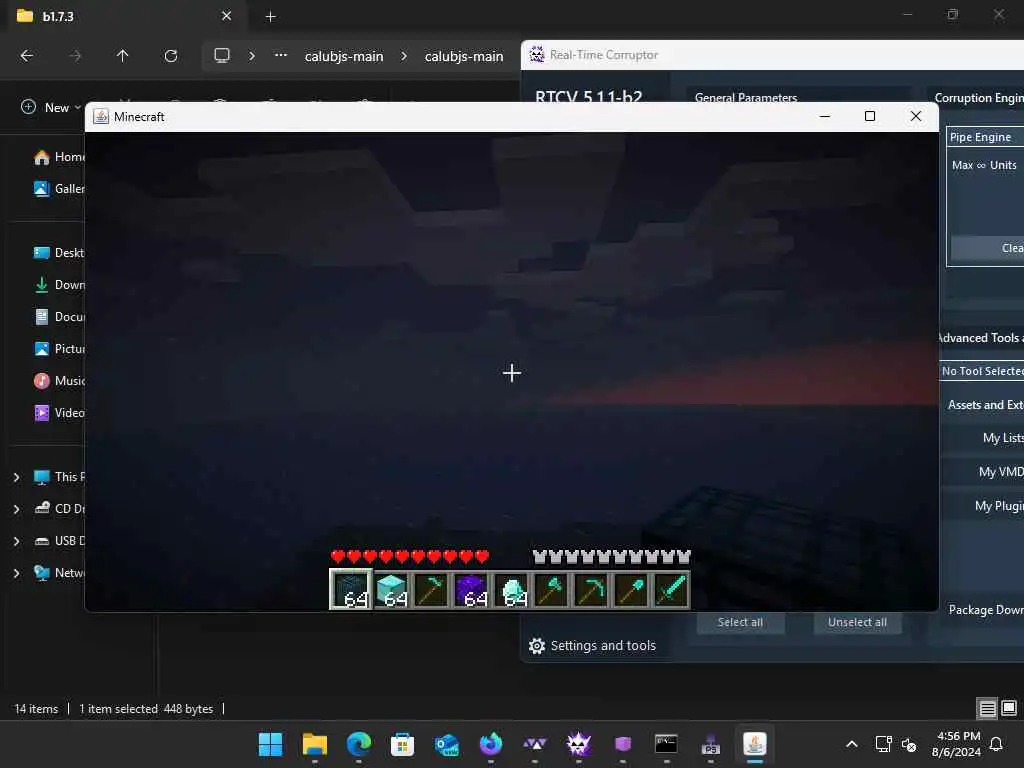The height and width of the screenshot is (768, 1024).
Task: Expand the USB Drive tree node
Action: coord(16,541)
